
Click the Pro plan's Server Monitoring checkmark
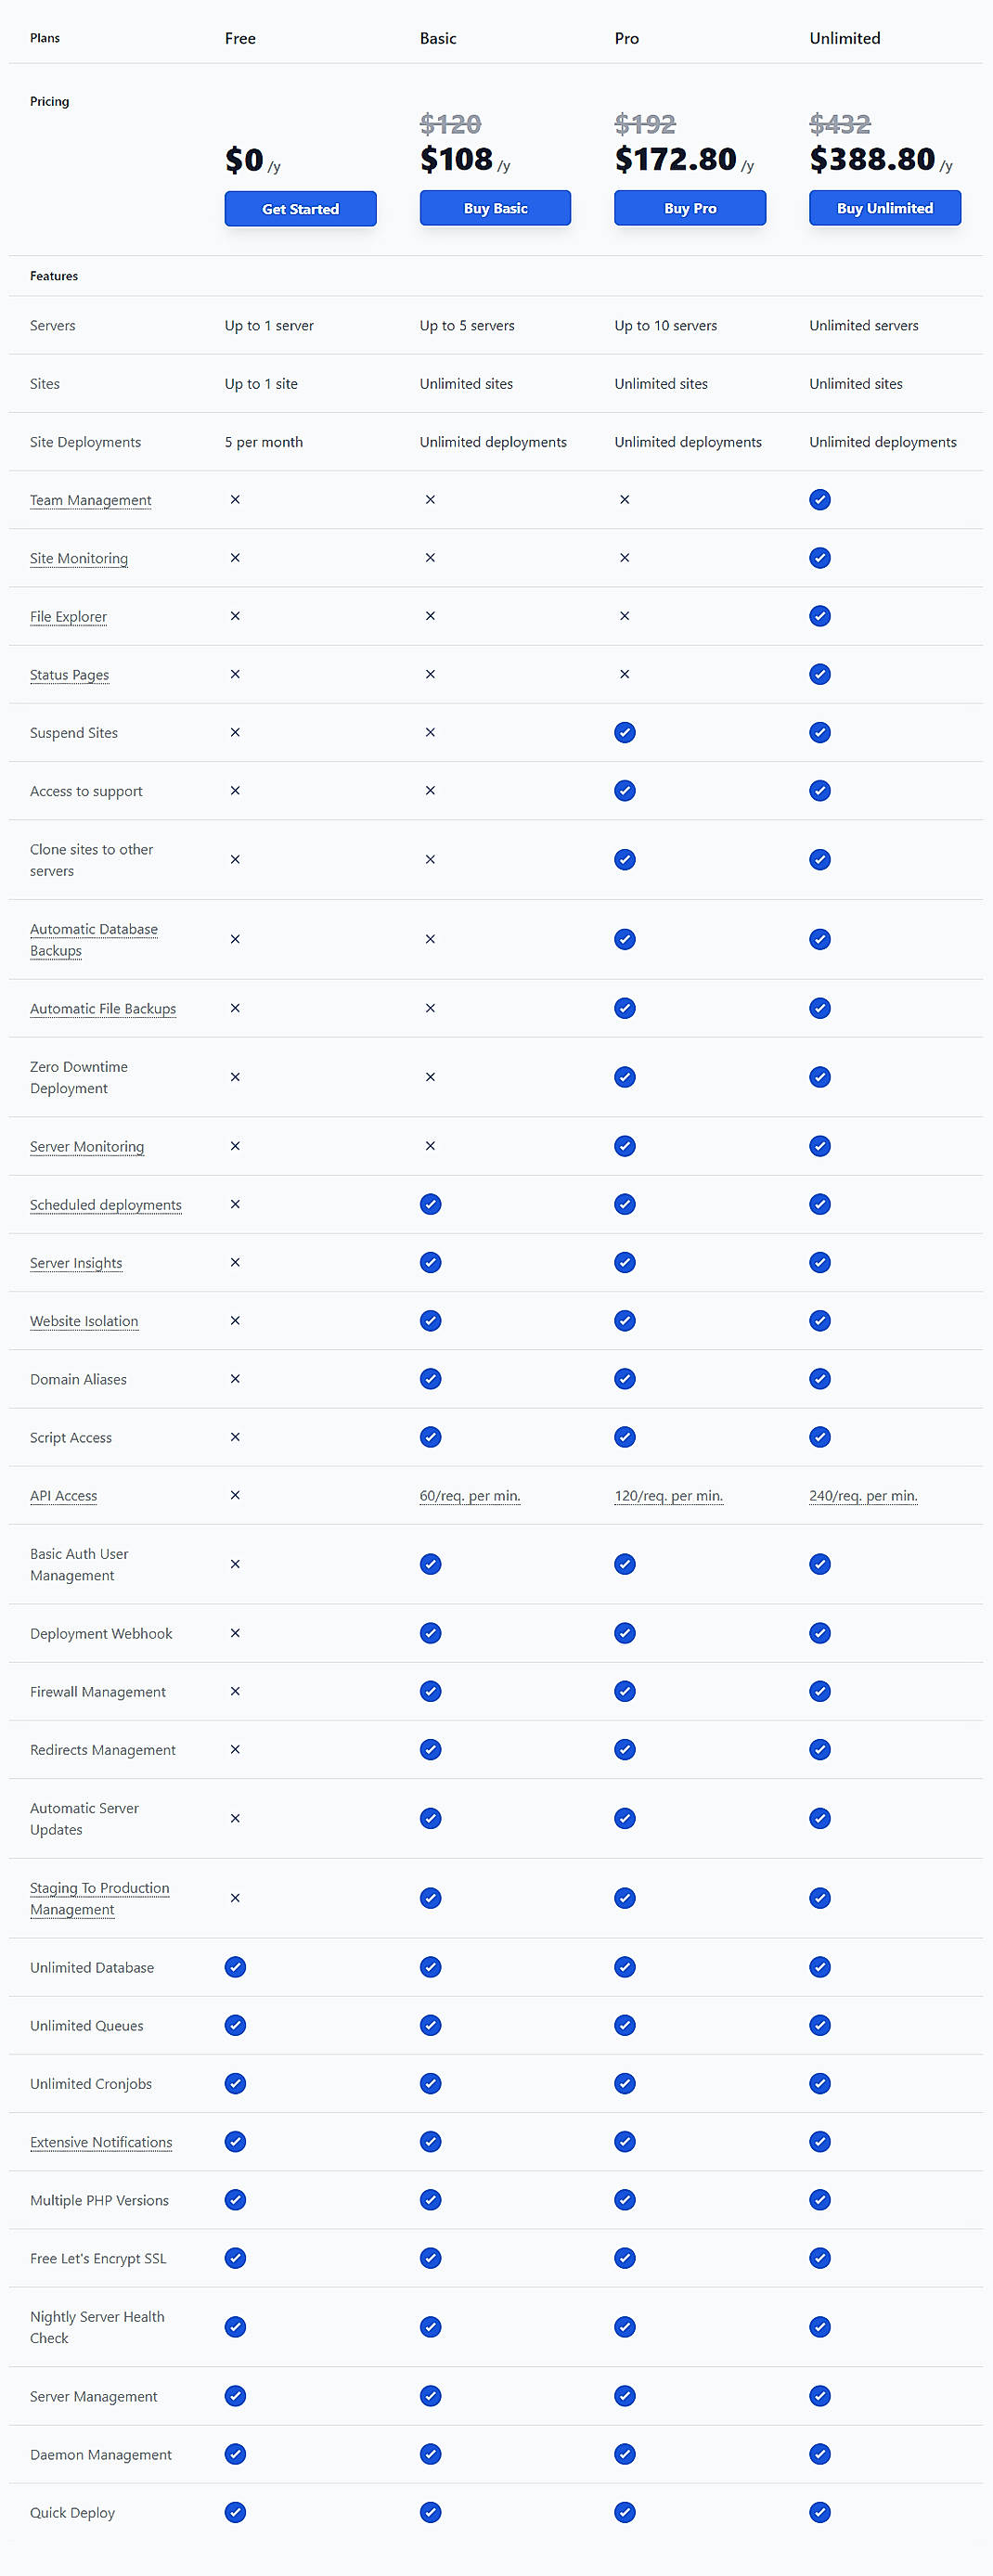(624, 1146)
